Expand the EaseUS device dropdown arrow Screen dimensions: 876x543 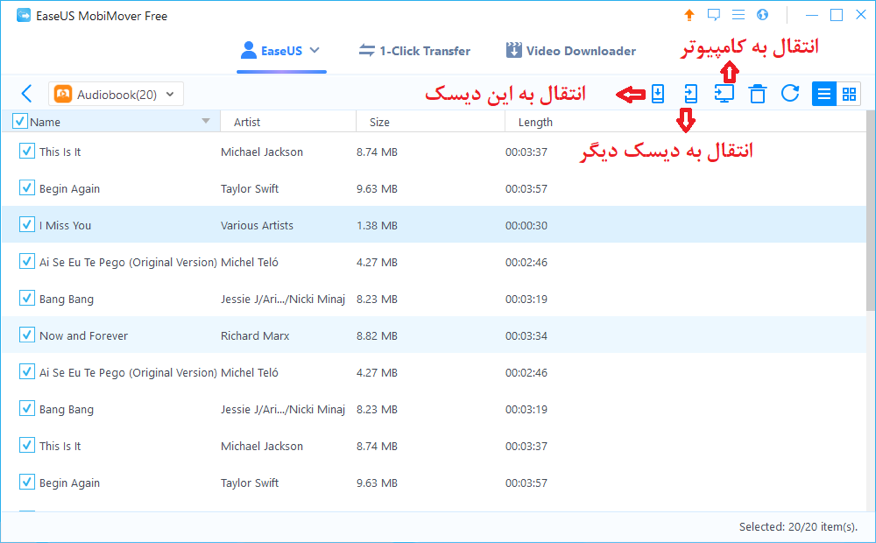point(315,50)
